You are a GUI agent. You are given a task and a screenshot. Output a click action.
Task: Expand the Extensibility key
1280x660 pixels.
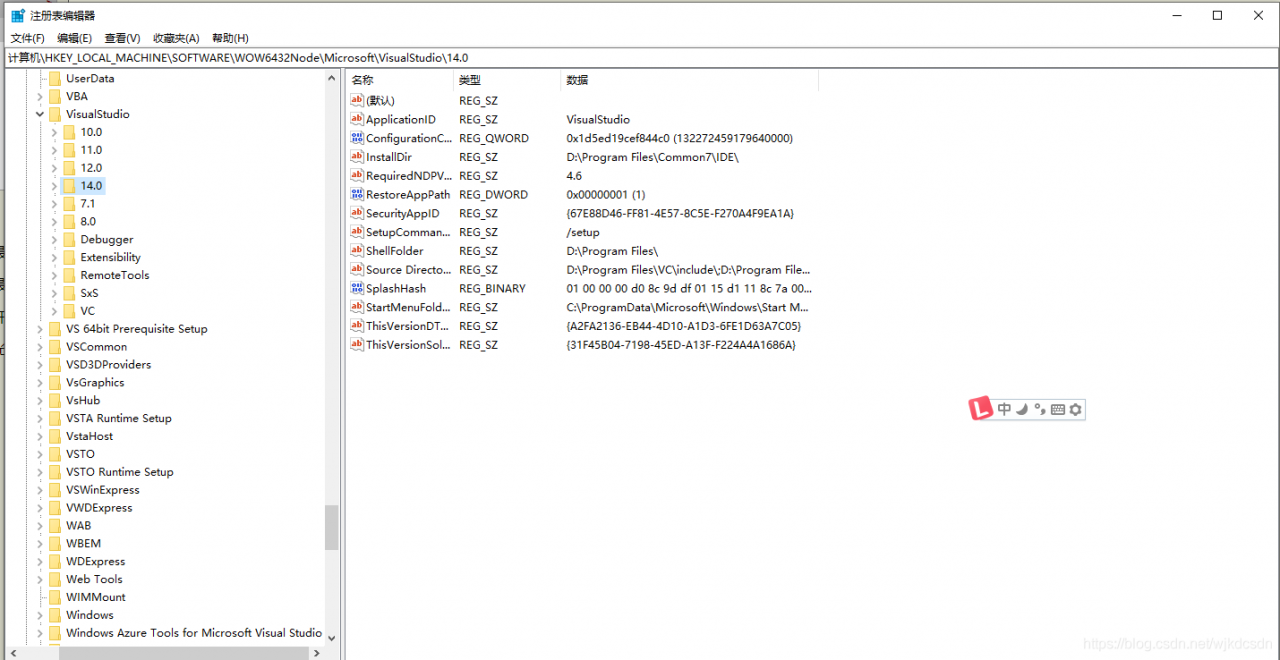(x=54, y=257)
